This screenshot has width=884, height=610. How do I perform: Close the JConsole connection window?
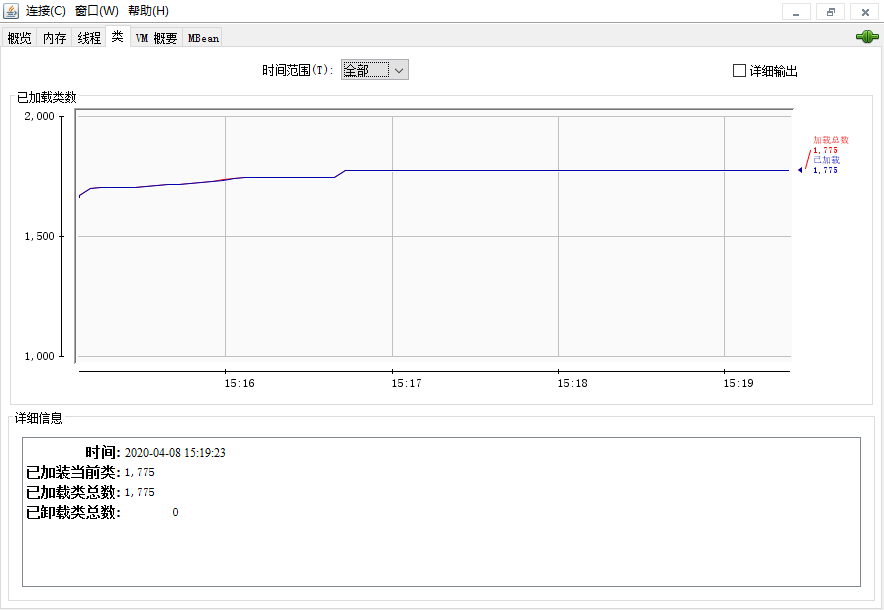(865, 12)
